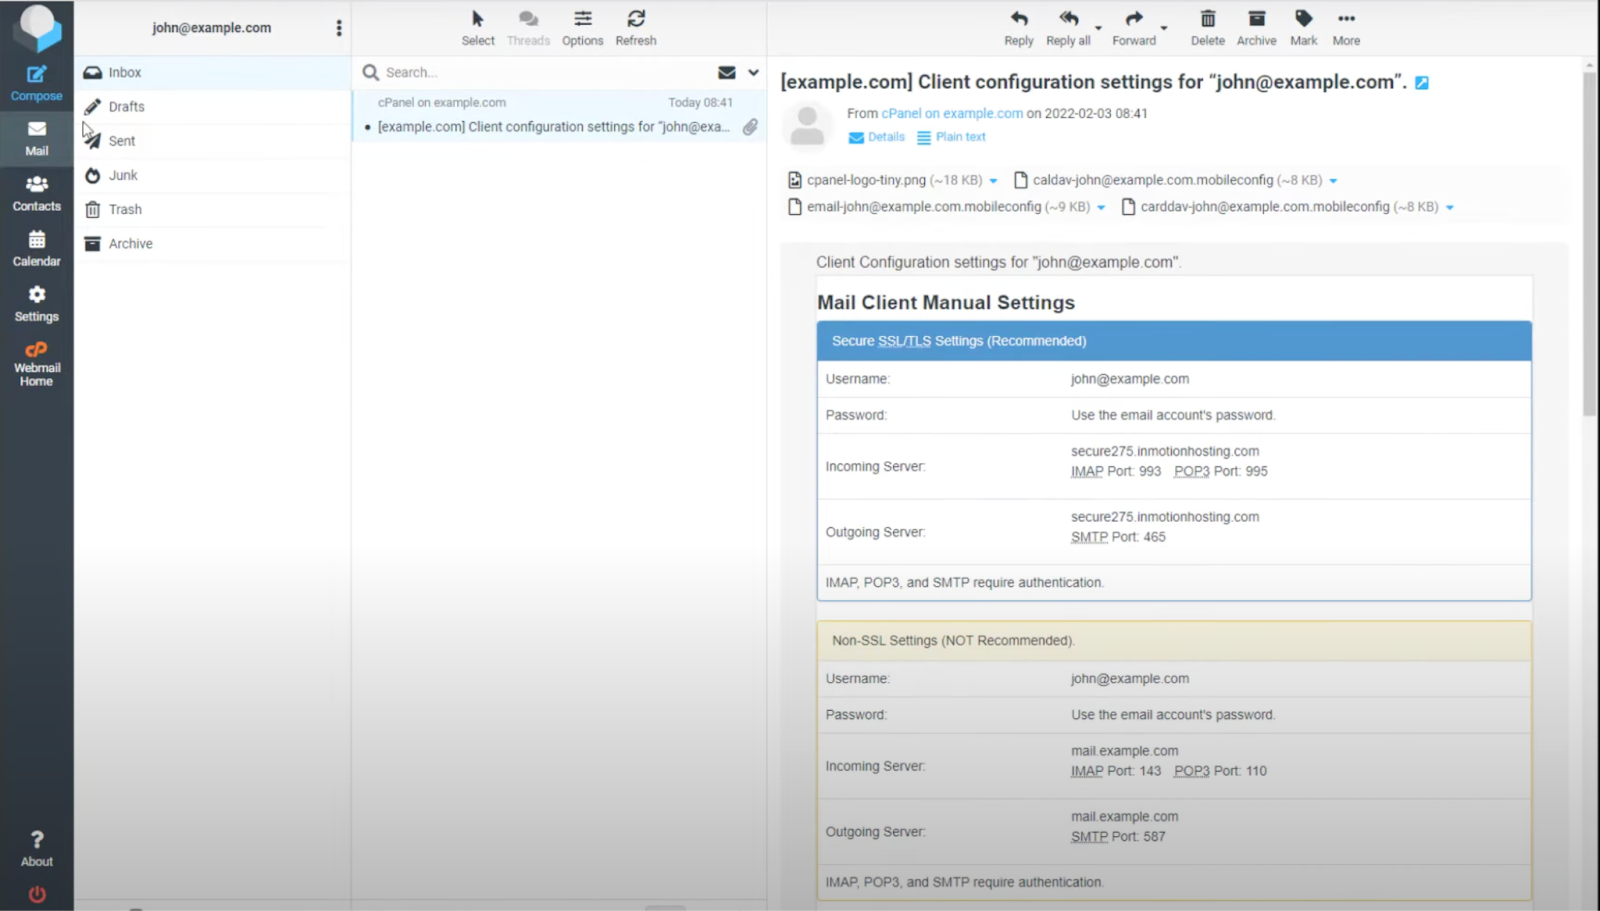Switch to the Sent folder
This screenshot has height=911, width=1600.
coord(121,140)
